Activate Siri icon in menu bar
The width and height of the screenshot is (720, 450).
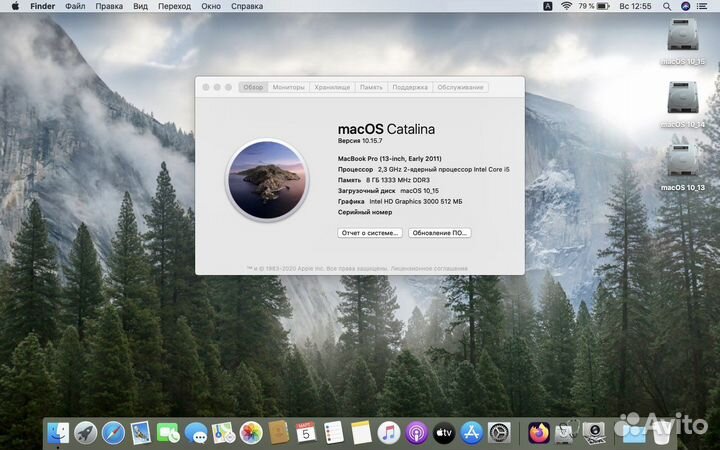(685, 6)
